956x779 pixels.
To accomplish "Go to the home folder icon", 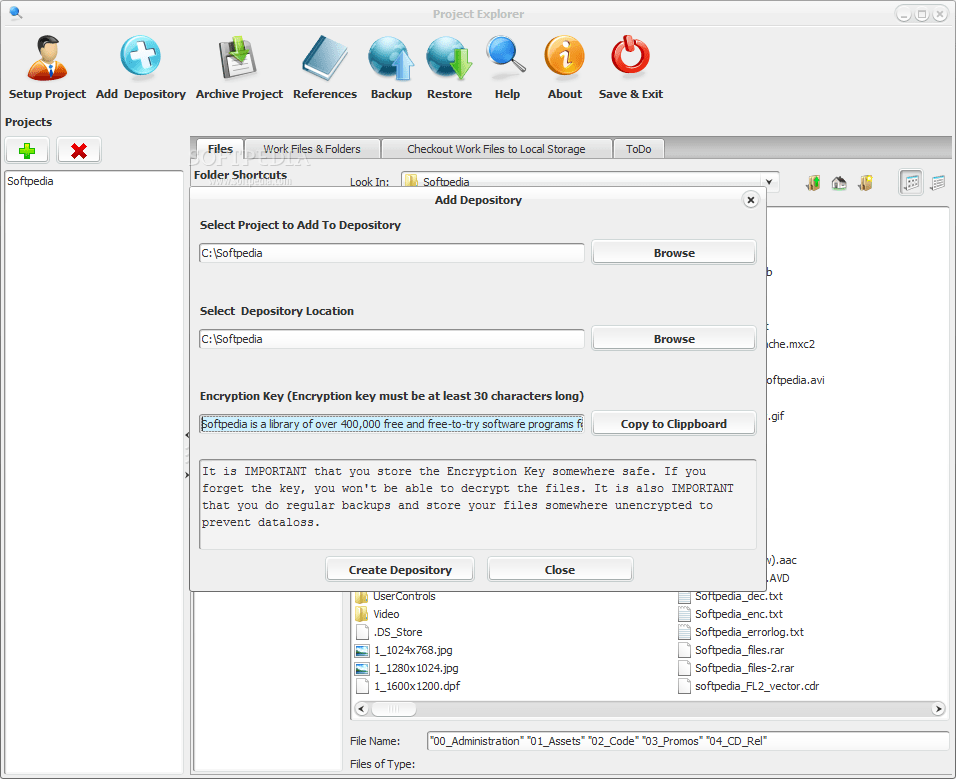I will pos(839,182).
